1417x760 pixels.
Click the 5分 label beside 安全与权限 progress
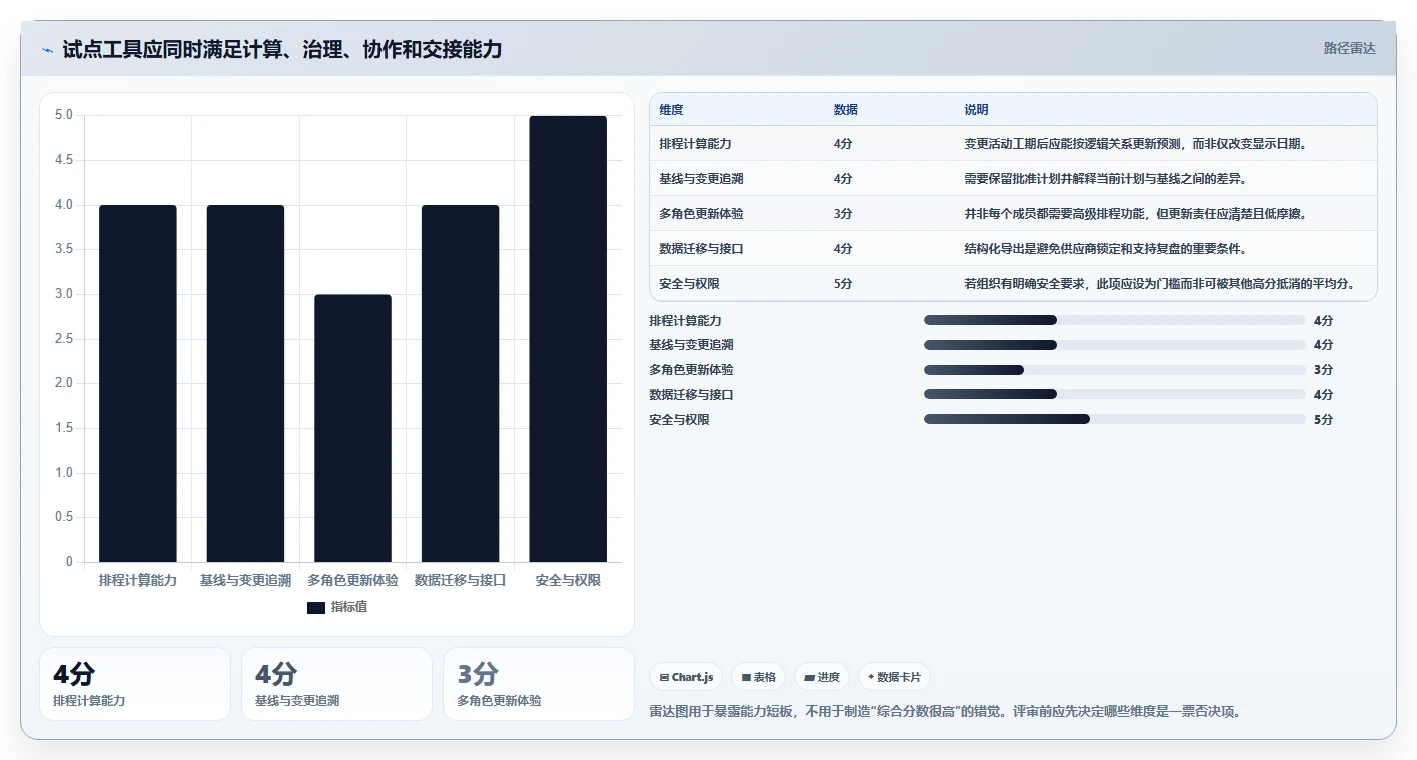(1323, 420)
